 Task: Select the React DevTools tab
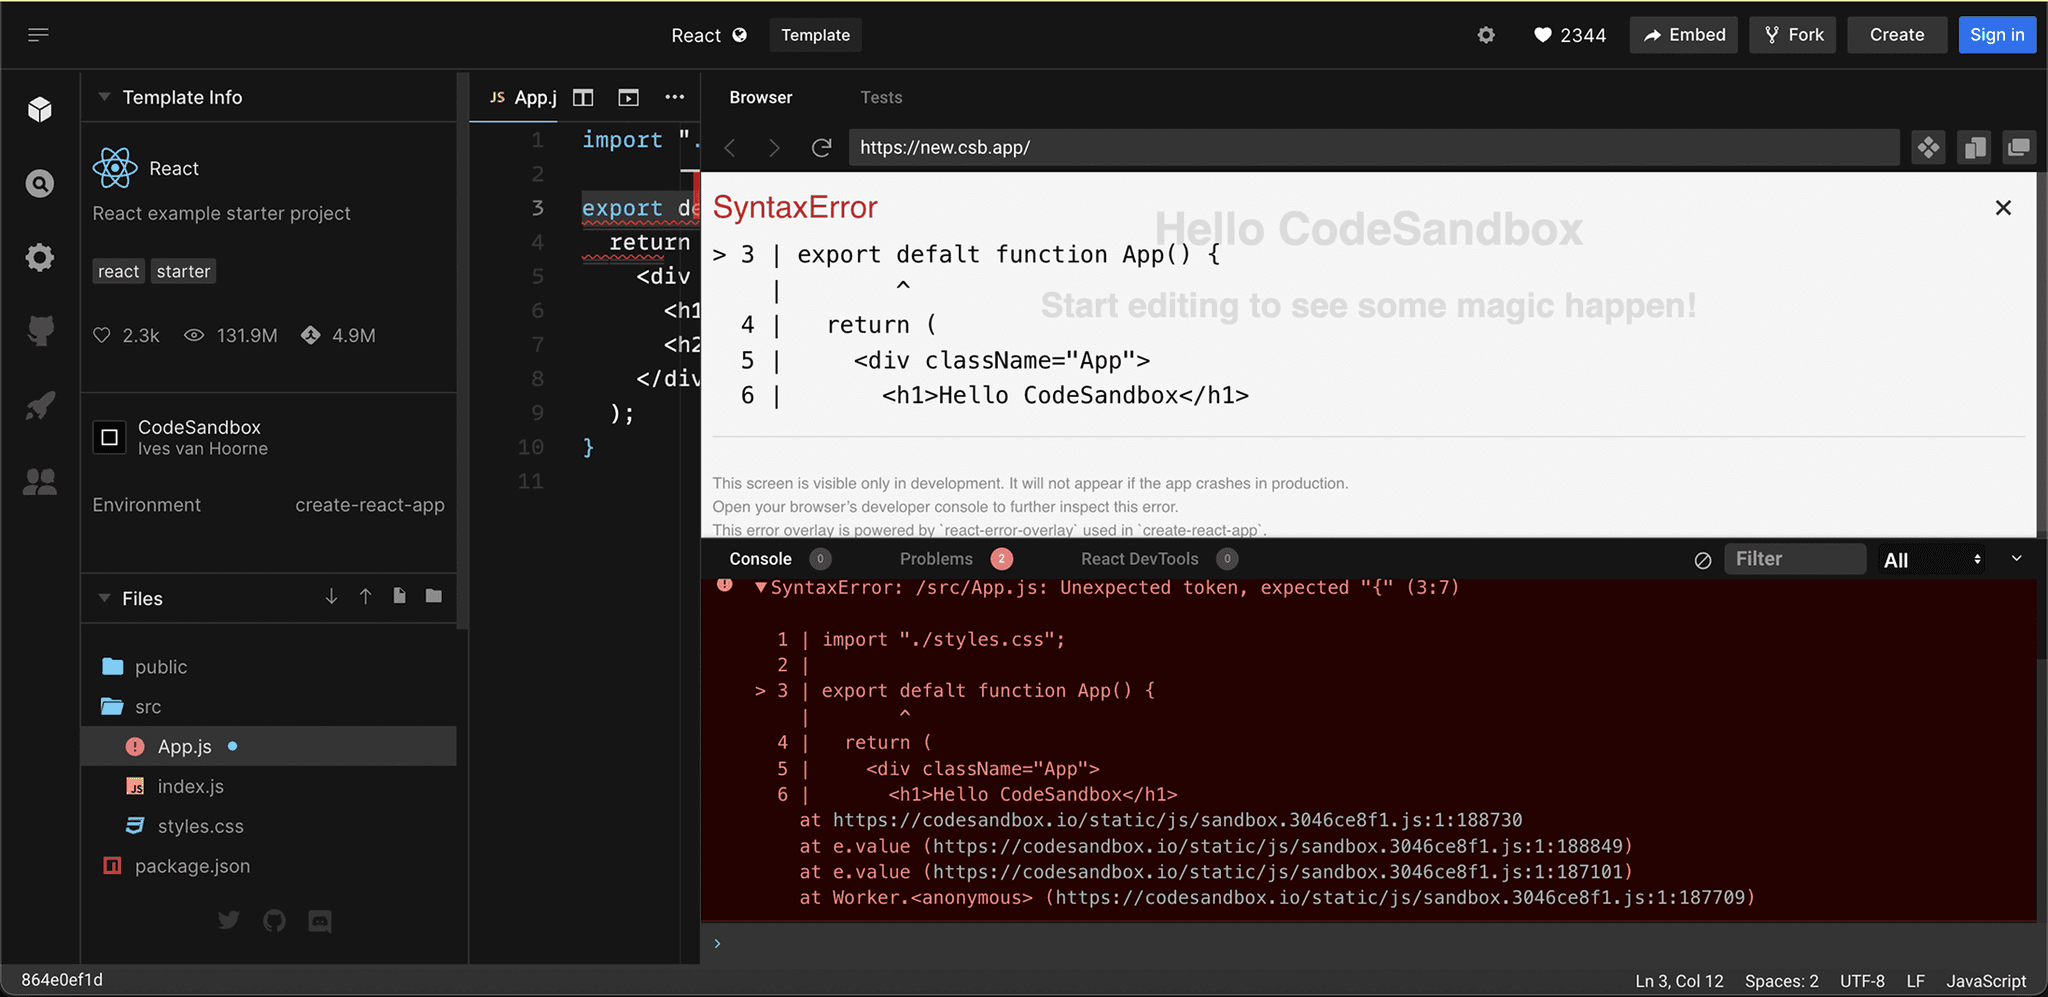click(1139, 559)
